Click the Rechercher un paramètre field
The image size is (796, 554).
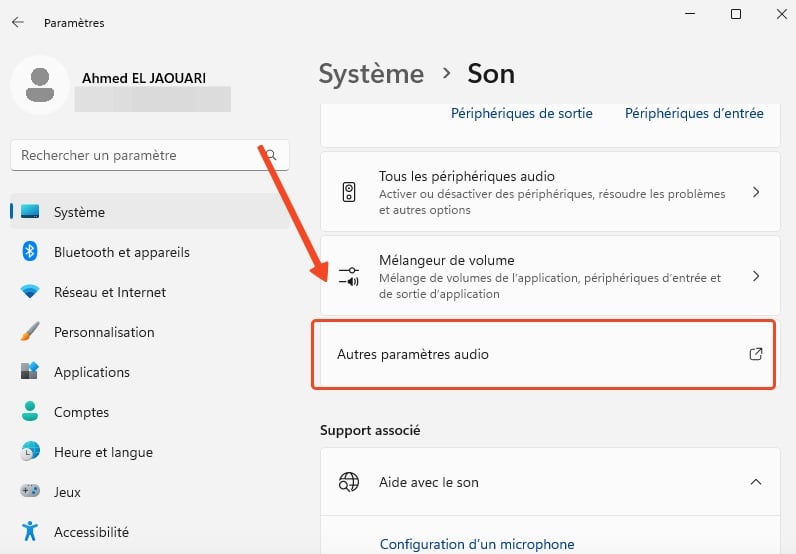150,155
